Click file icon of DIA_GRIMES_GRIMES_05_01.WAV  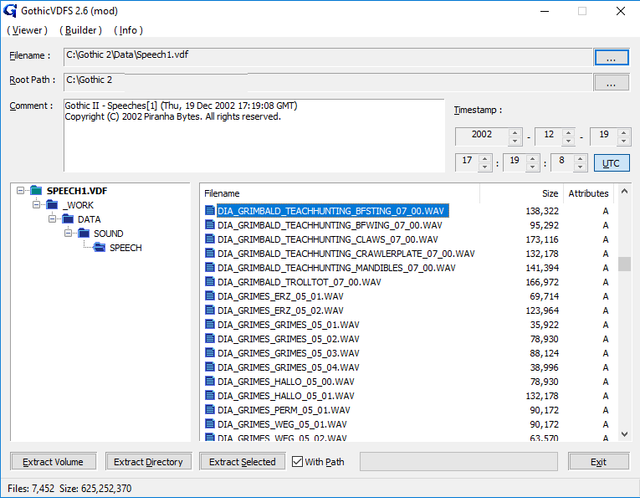coord(210,325)
